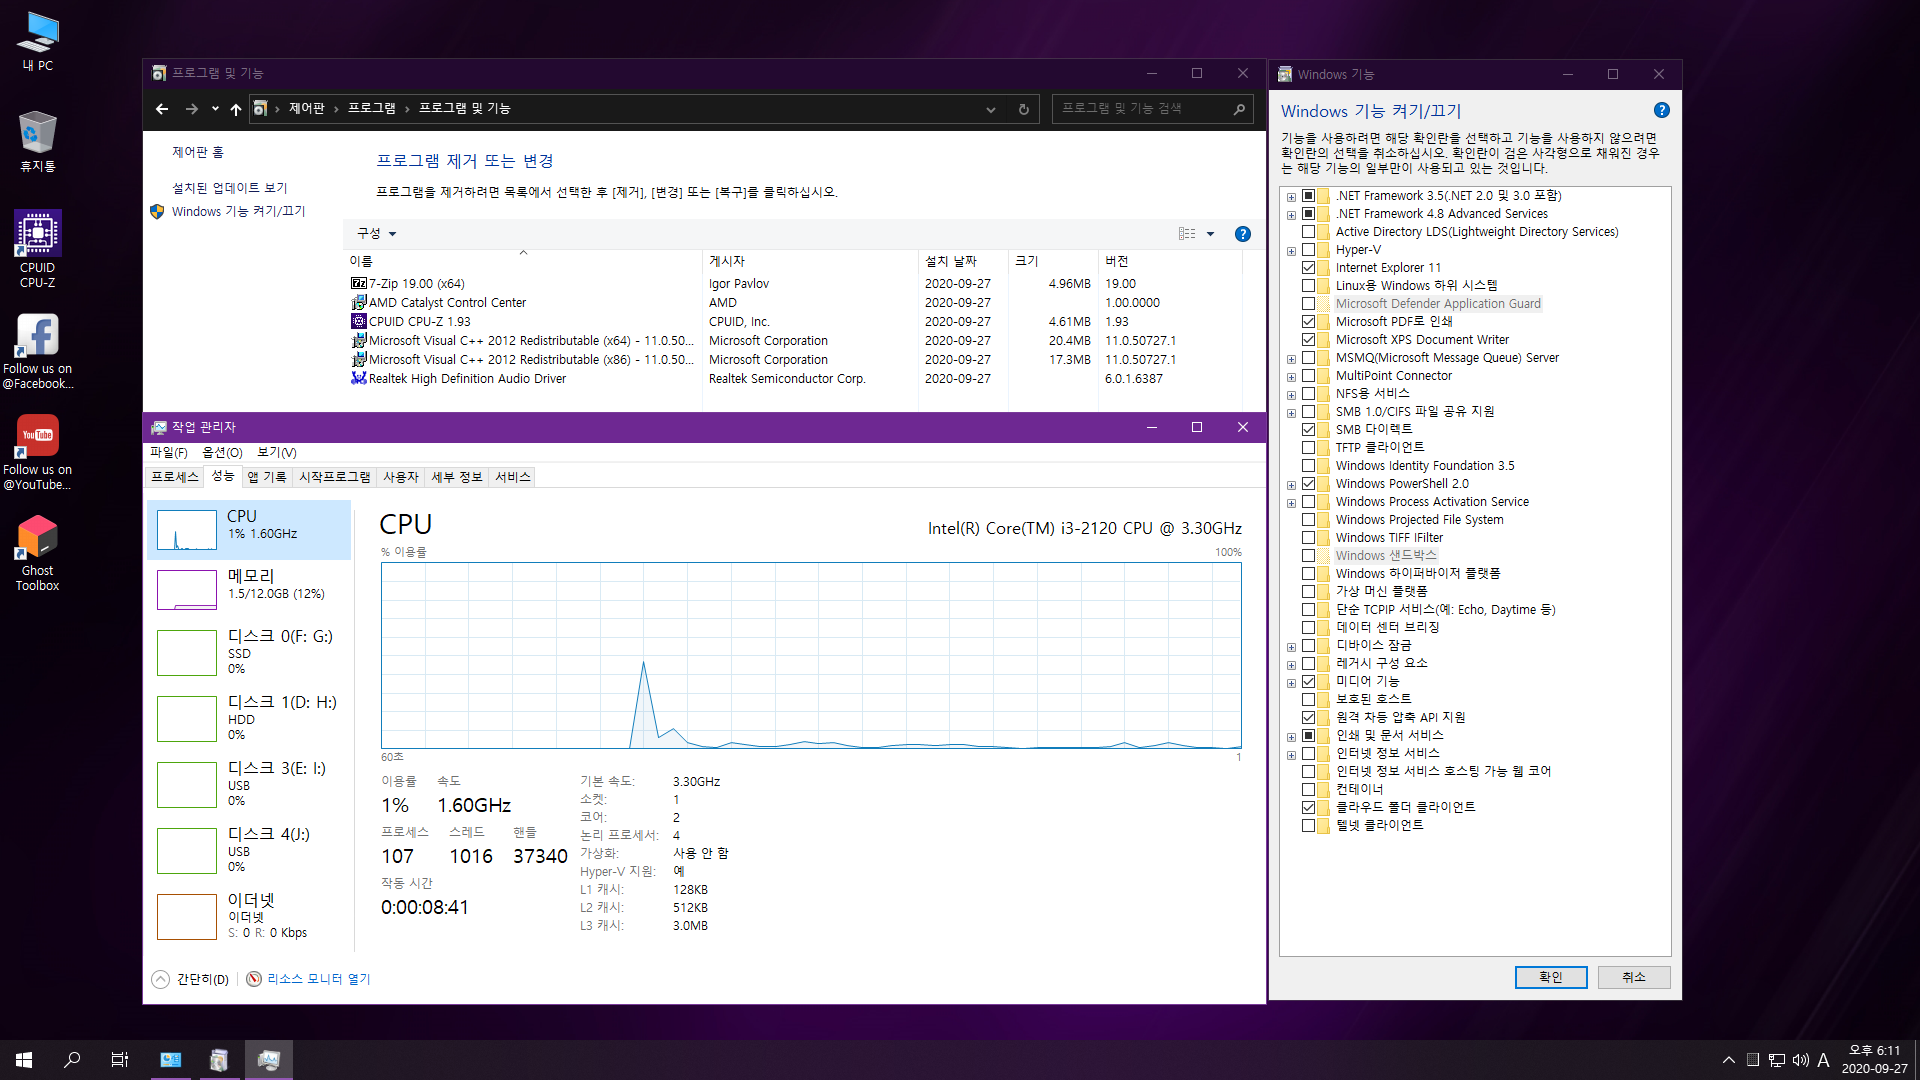The image size is (1920, 1080).
Task: Click the Task View taskbar icon
Action: point(119,1059)
